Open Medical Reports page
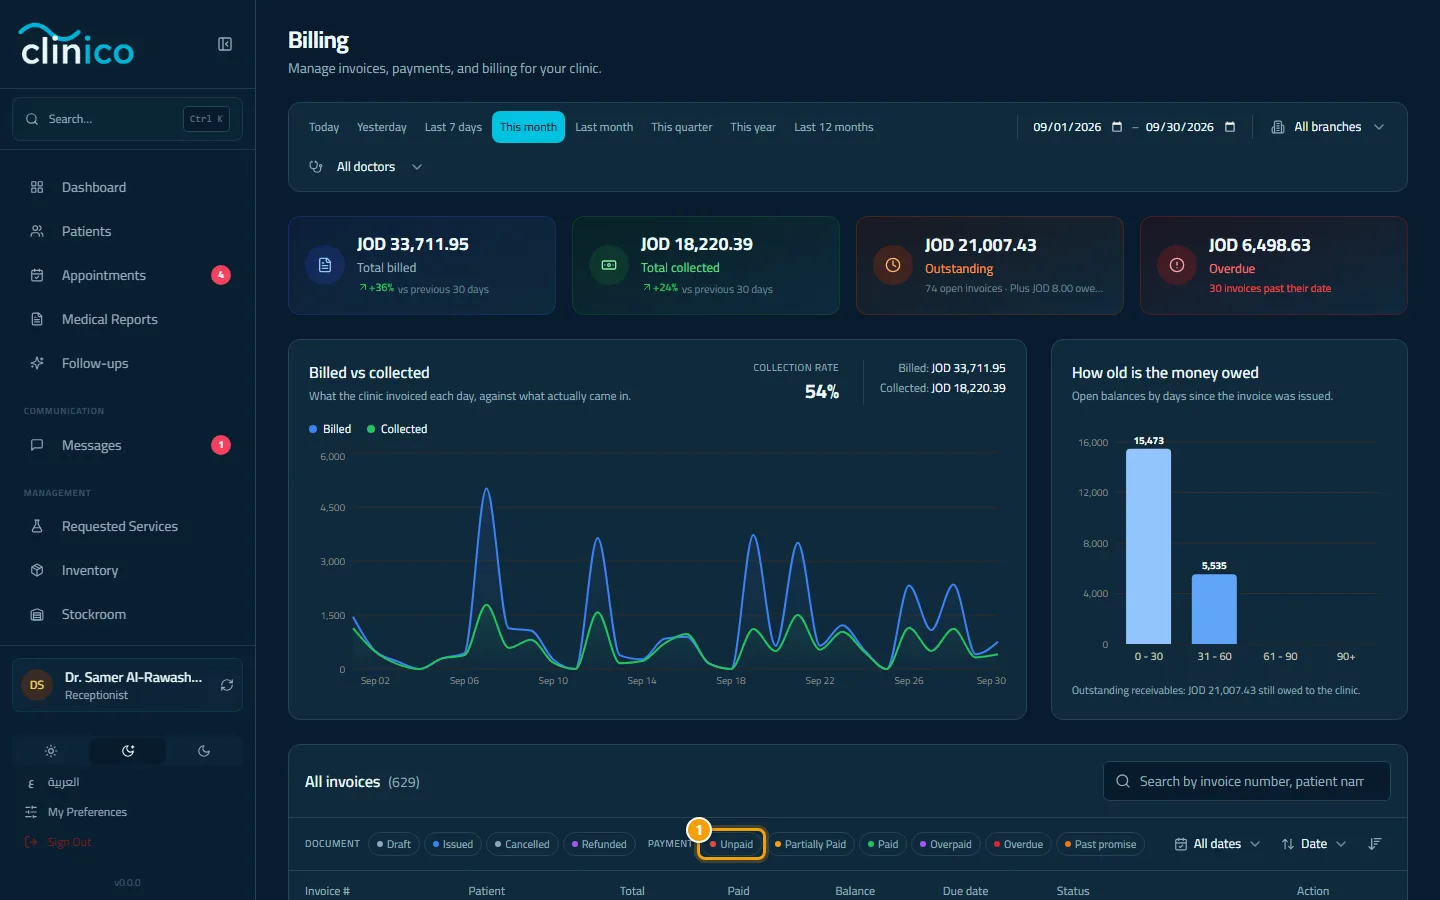The image size is (1440, 900). [127, 319]
